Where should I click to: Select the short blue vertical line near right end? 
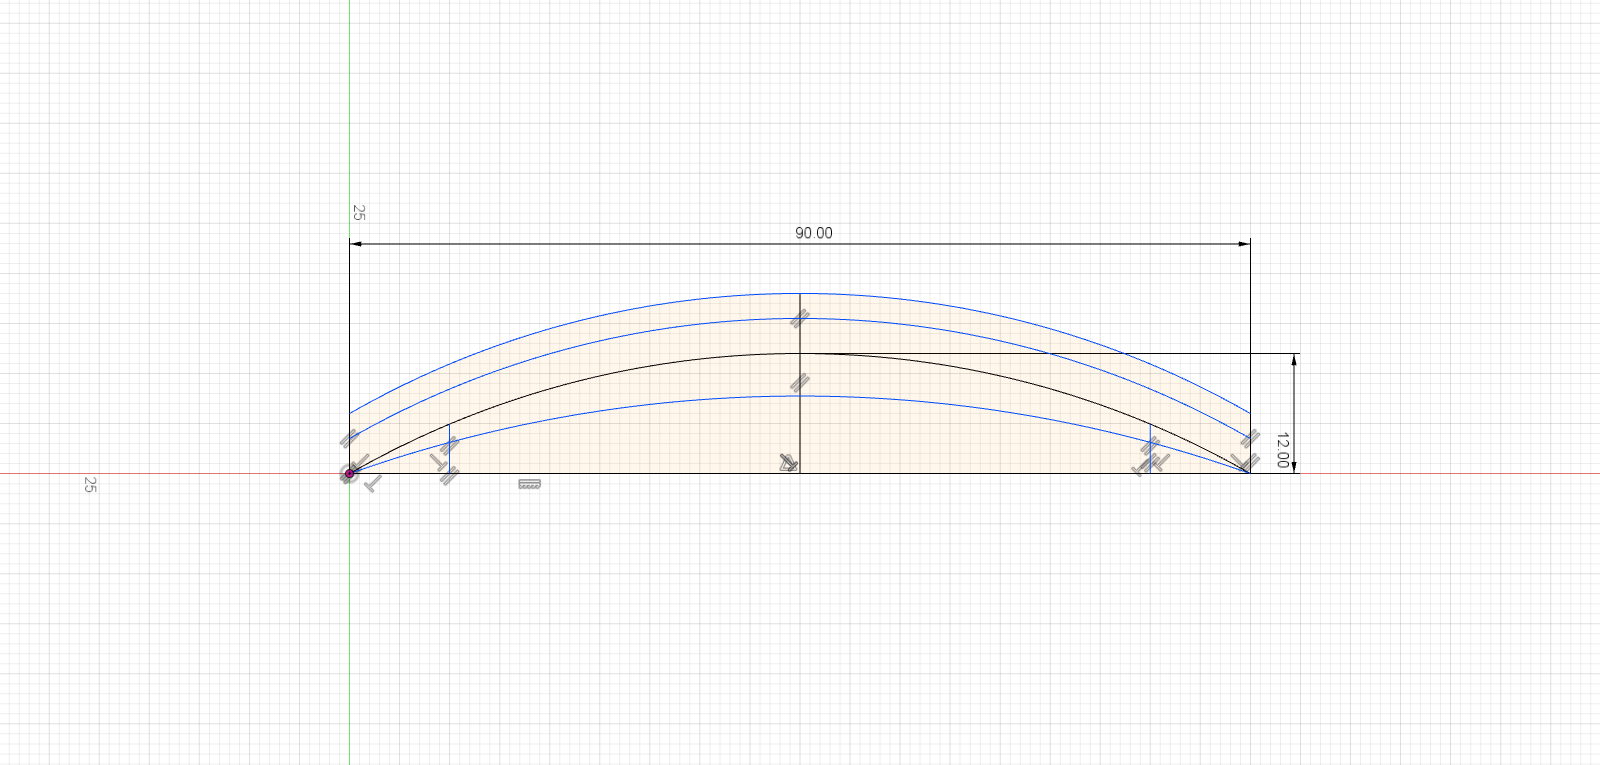tap(1150, 448)
